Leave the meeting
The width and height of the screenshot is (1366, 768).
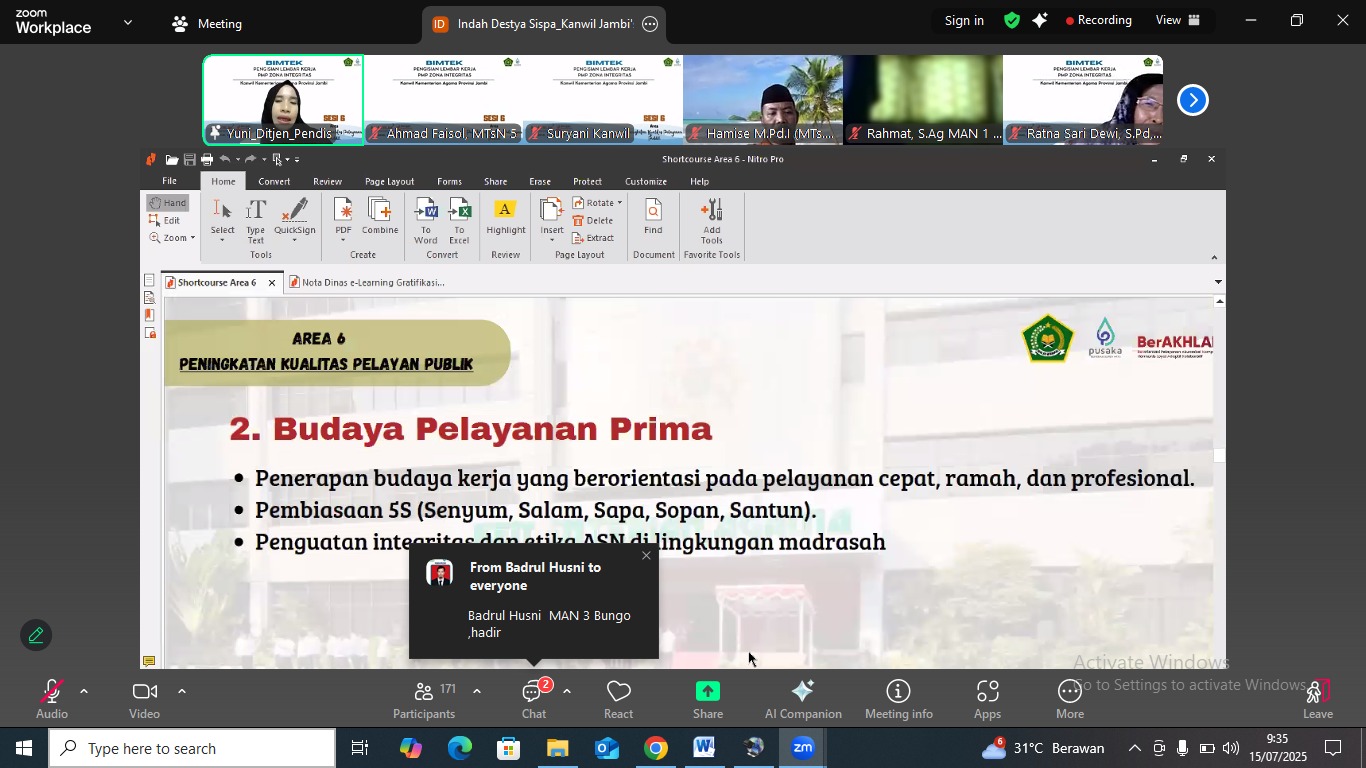point(1317,698)
